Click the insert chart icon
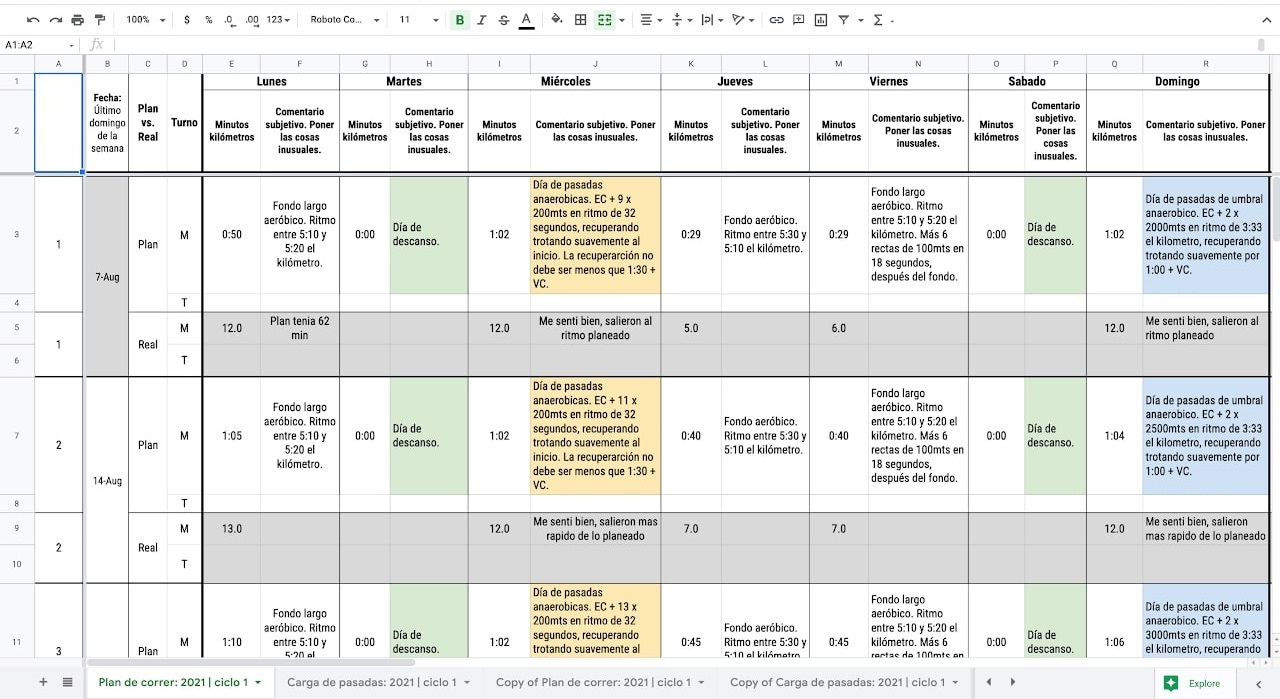Screen dimensions: 1280x699 pyautogui.click(x=821, y=20)
